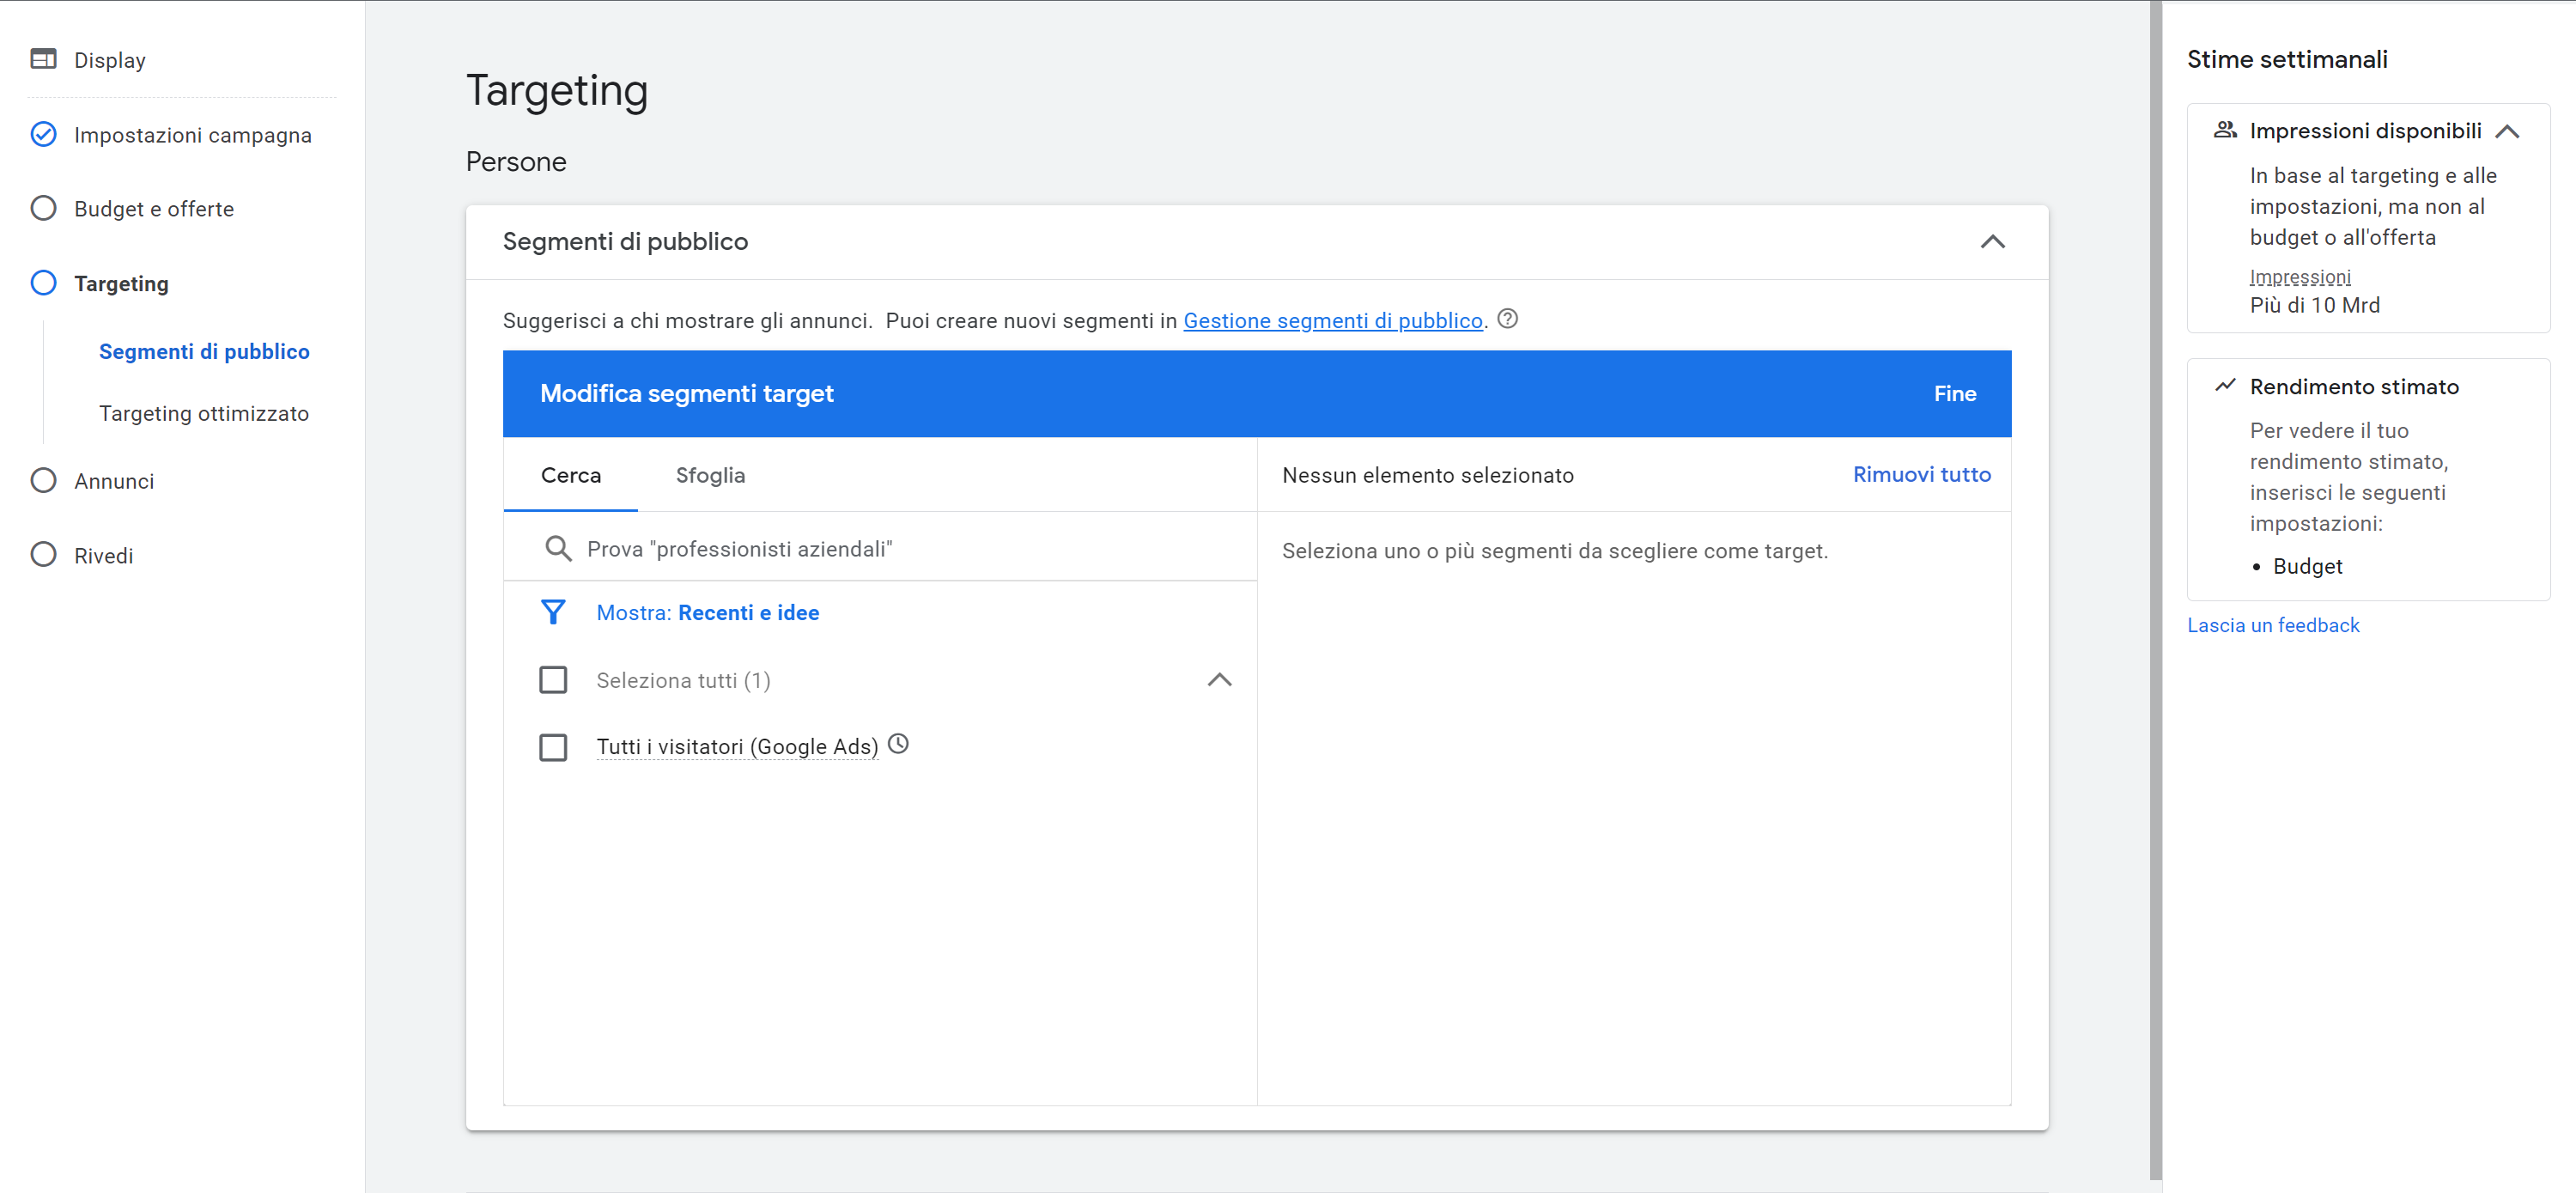
Task: Click the Display label in sidebar
Action: click(x=110, y=60)
